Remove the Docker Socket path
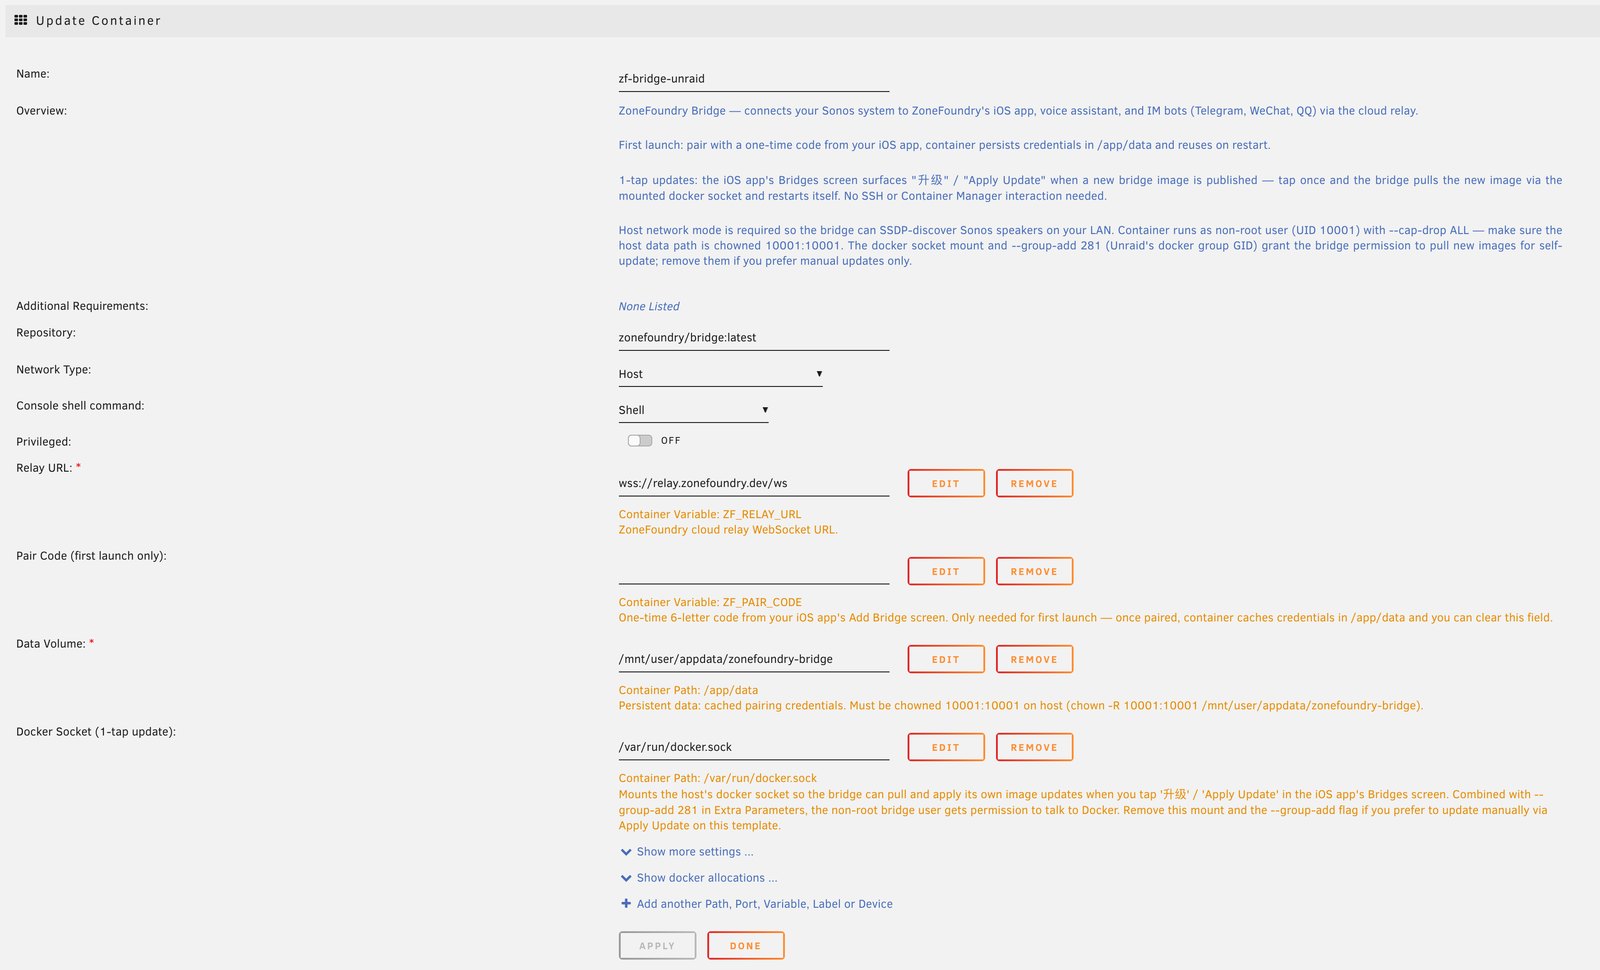Viewport: 1600px width, 970px height. click(1034, 747)
